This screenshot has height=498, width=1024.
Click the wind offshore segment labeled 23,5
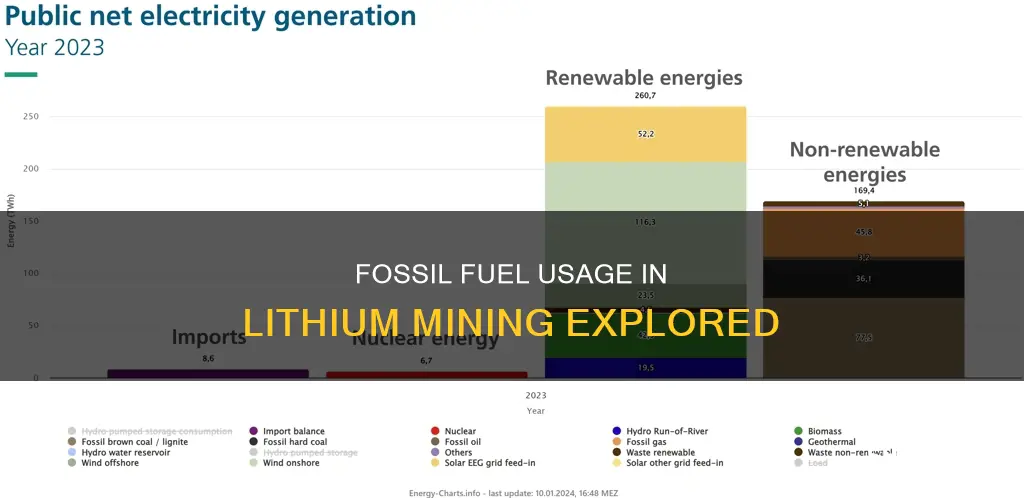[645, 295]
